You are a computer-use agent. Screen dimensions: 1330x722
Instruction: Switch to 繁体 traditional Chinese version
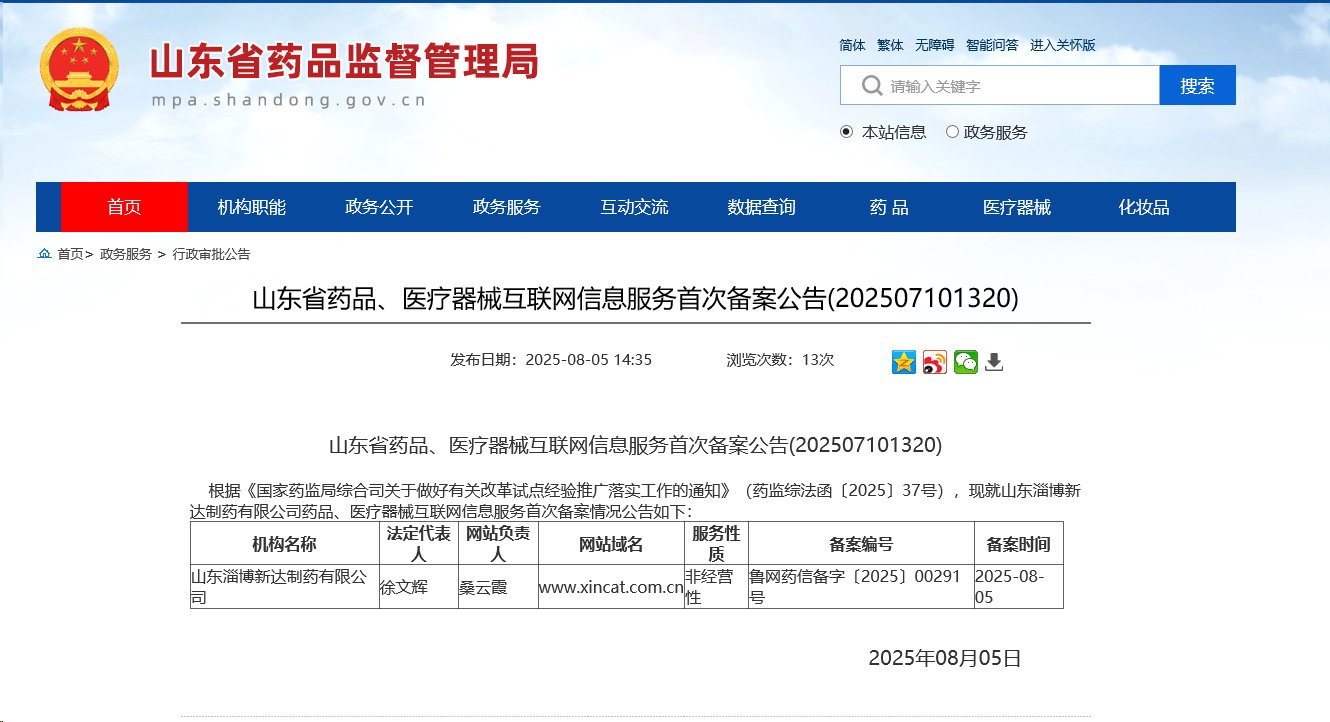click(889, 45)
